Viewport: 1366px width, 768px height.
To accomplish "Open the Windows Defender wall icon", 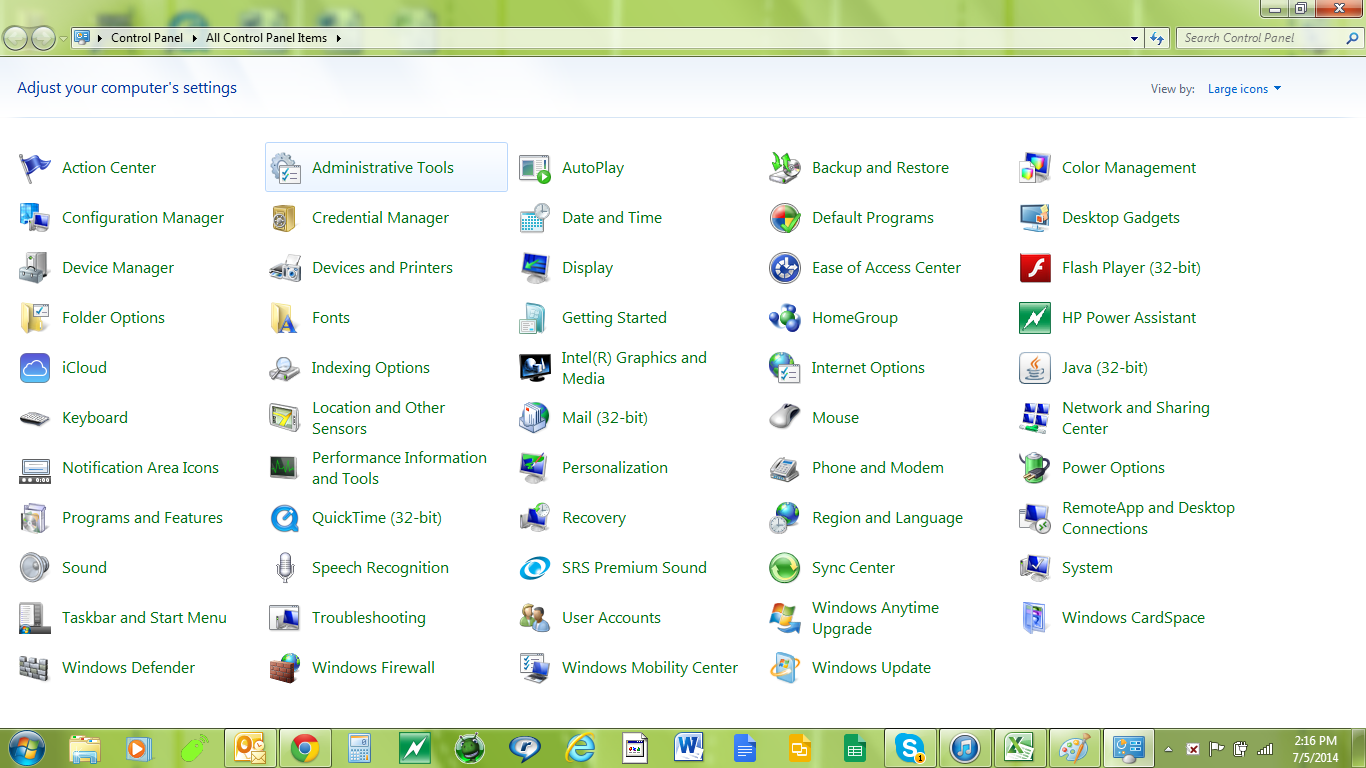I will pyautogui.click(x=35, y=668).
